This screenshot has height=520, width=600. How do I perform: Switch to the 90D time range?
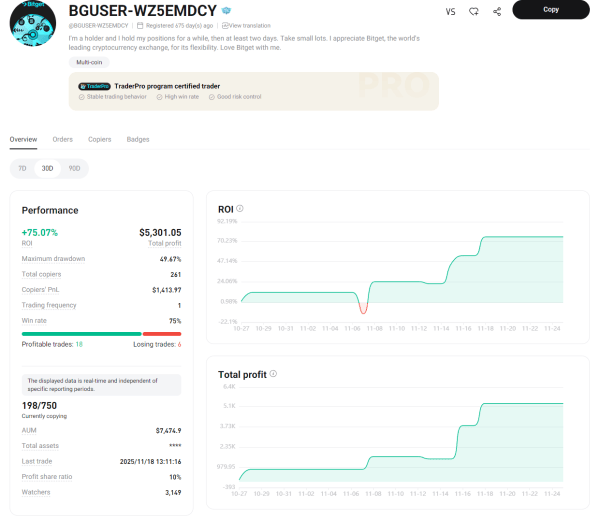(x=74, y=168)
